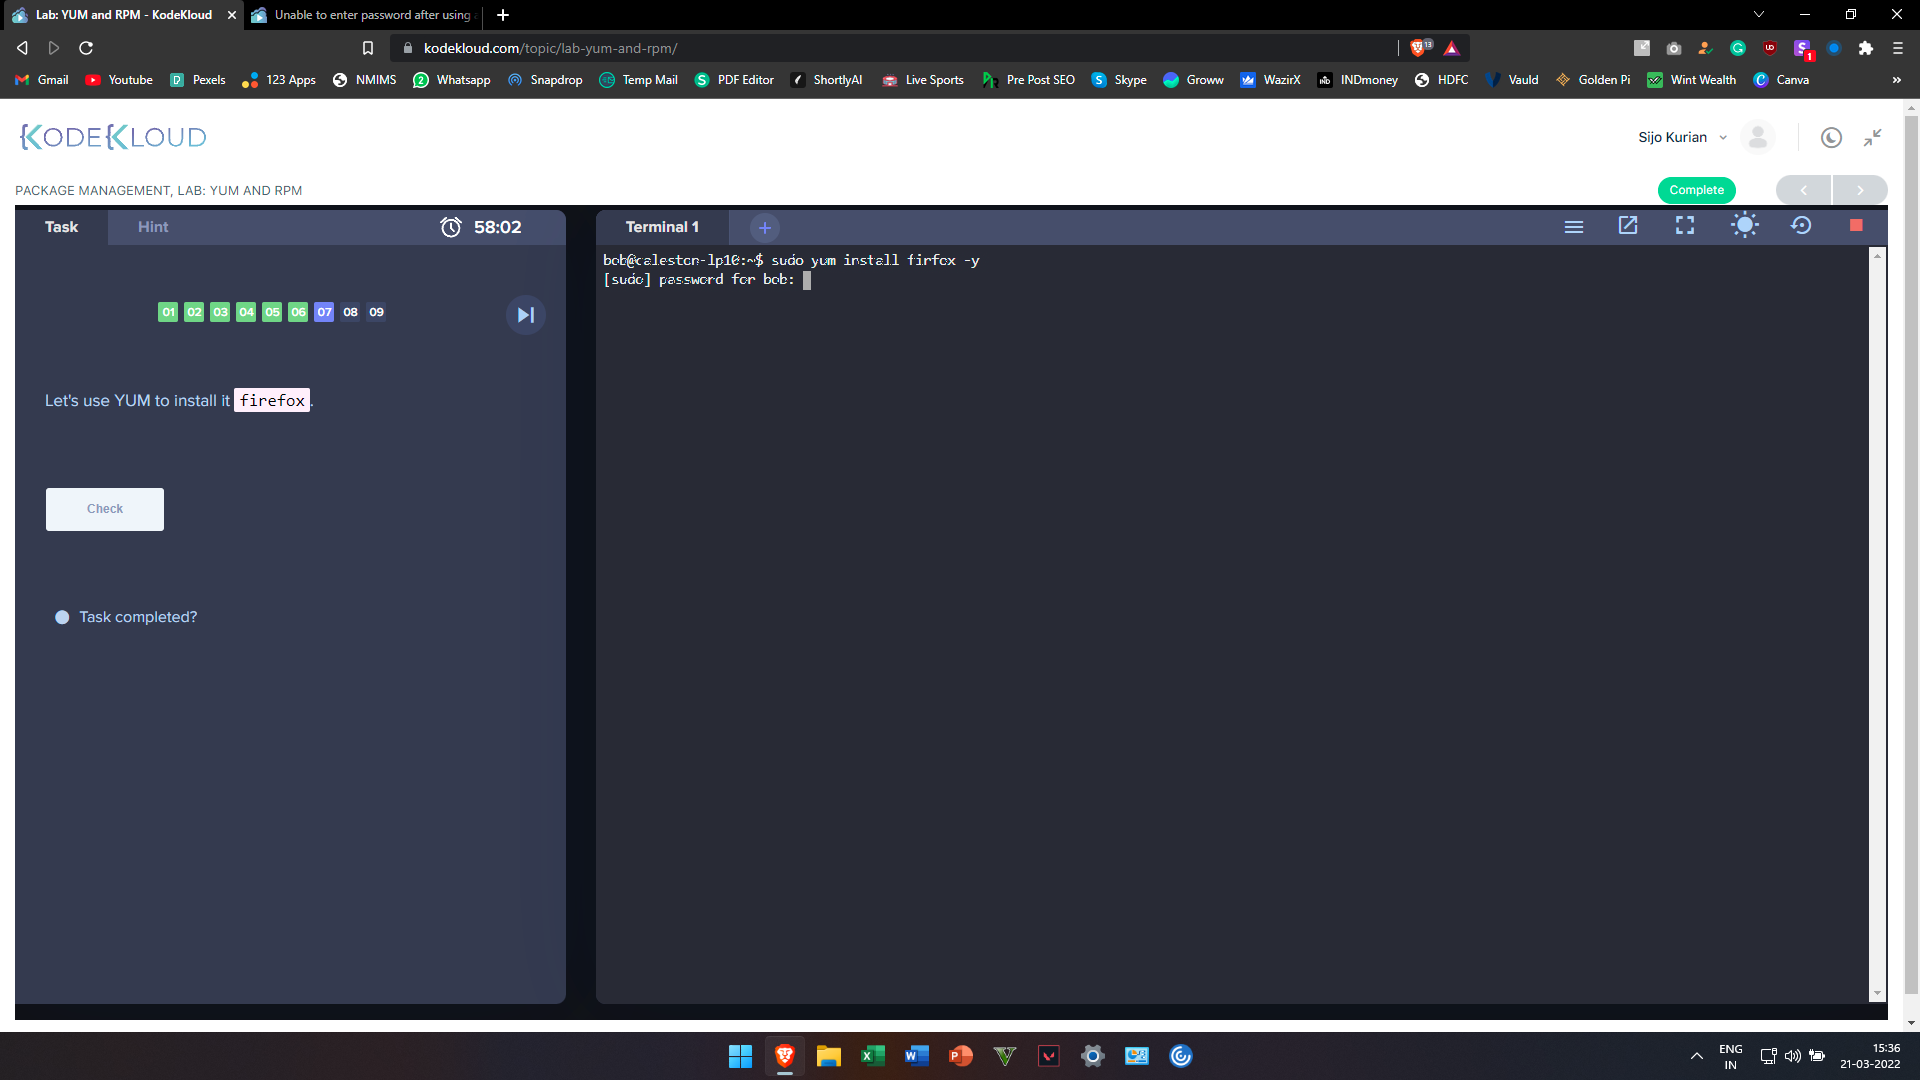Skip to the last question step
This screenshot has width=1920, height=1080.
525,315
